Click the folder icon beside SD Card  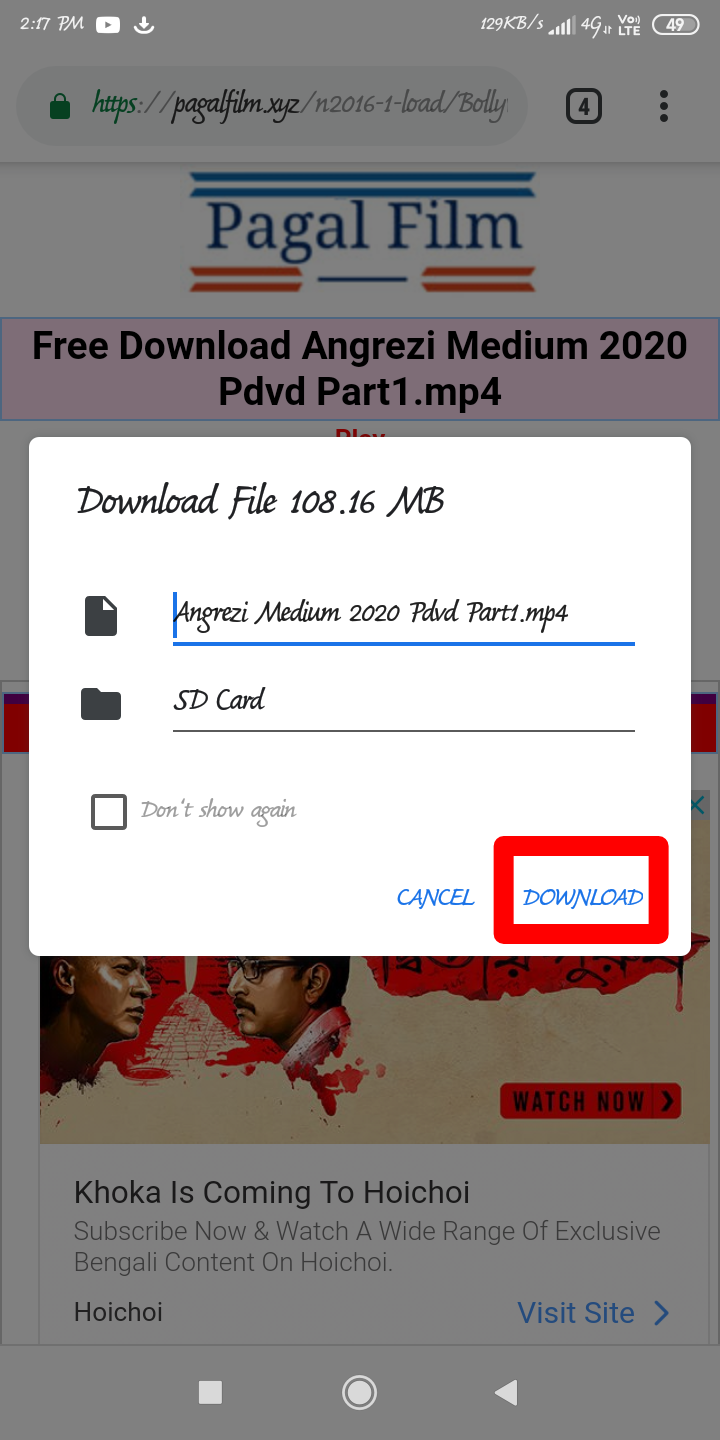(x=101, y=704)
